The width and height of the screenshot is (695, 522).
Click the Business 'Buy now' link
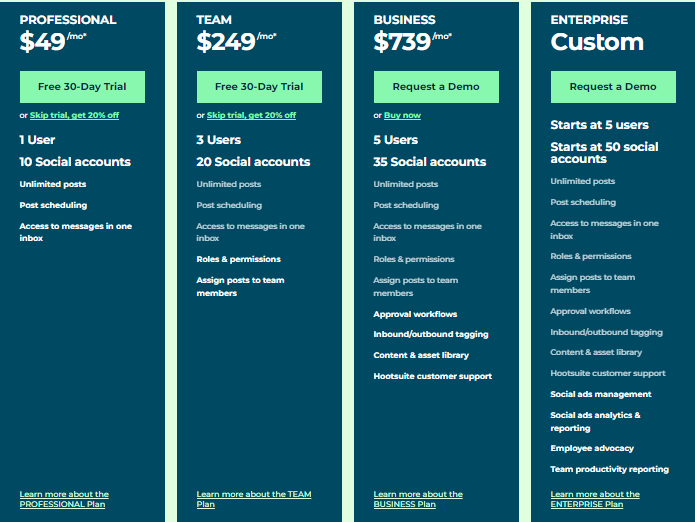pos(402,115)
